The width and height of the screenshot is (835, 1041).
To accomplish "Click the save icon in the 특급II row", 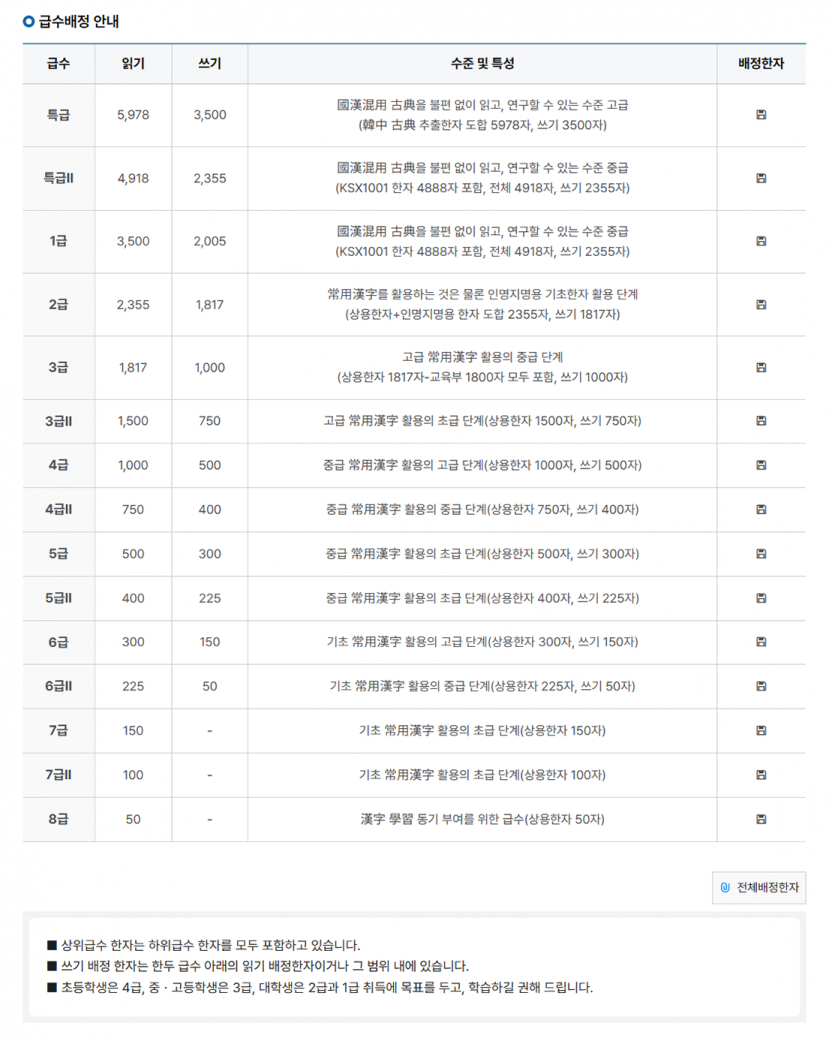I will click(x=761, y=178).
